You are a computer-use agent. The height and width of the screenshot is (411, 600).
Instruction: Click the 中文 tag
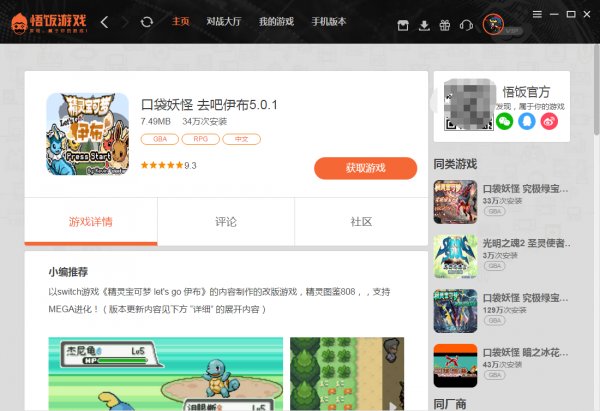pos(241,139)
